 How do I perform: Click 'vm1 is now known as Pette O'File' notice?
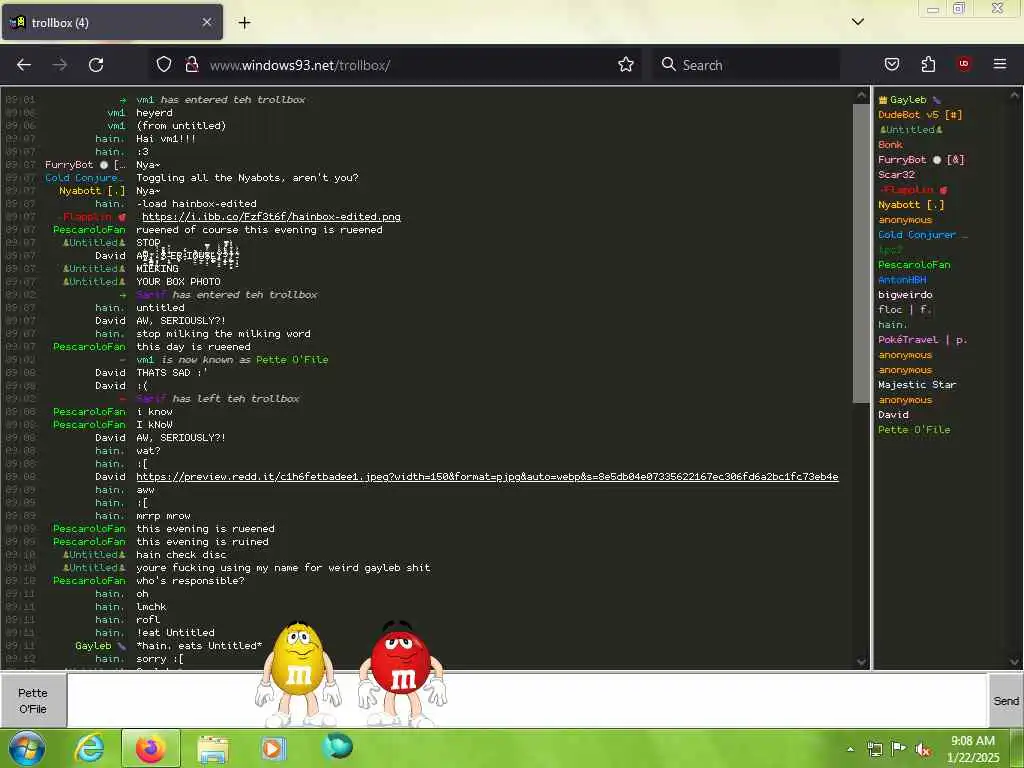[x=232, y=360]
